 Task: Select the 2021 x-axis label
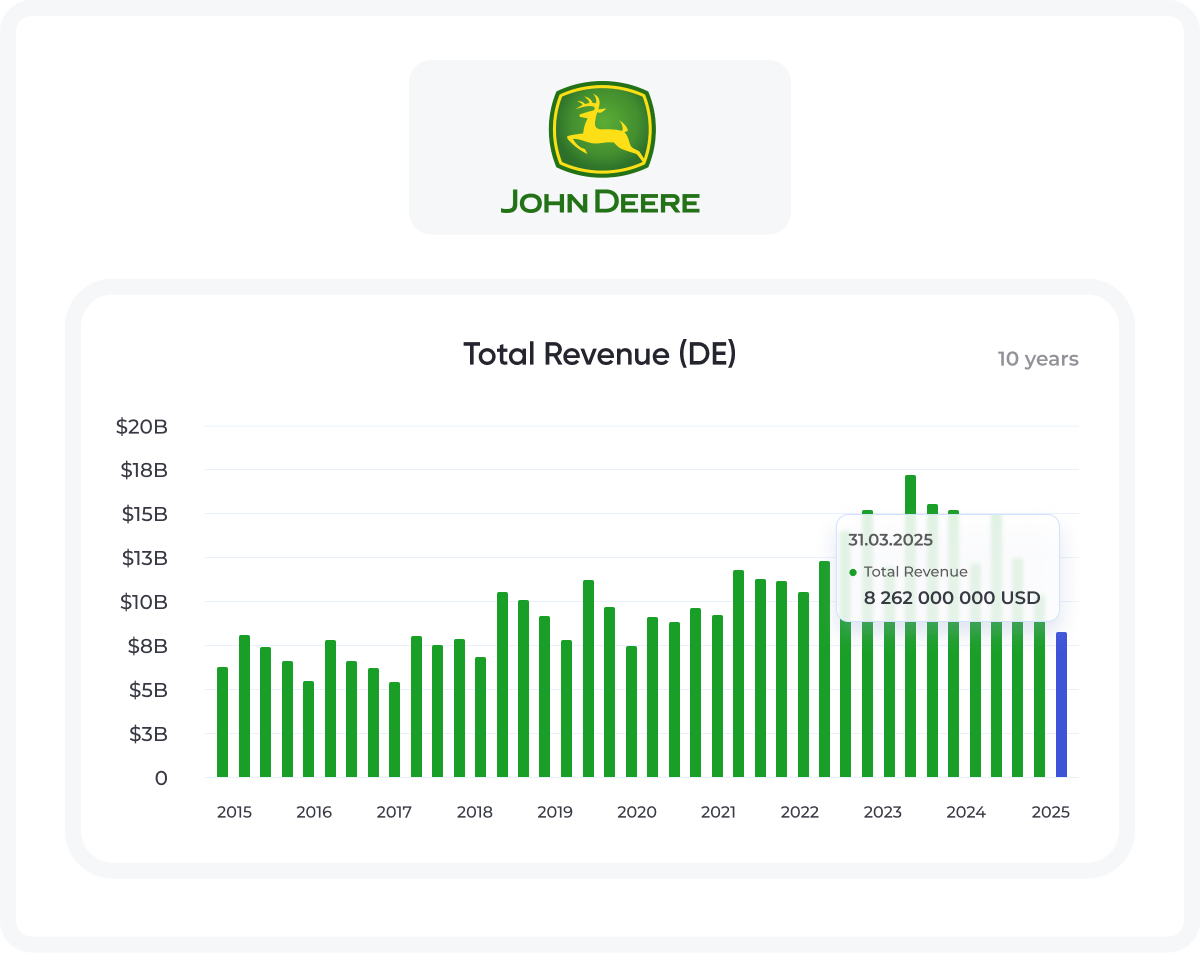coord(718,812)
